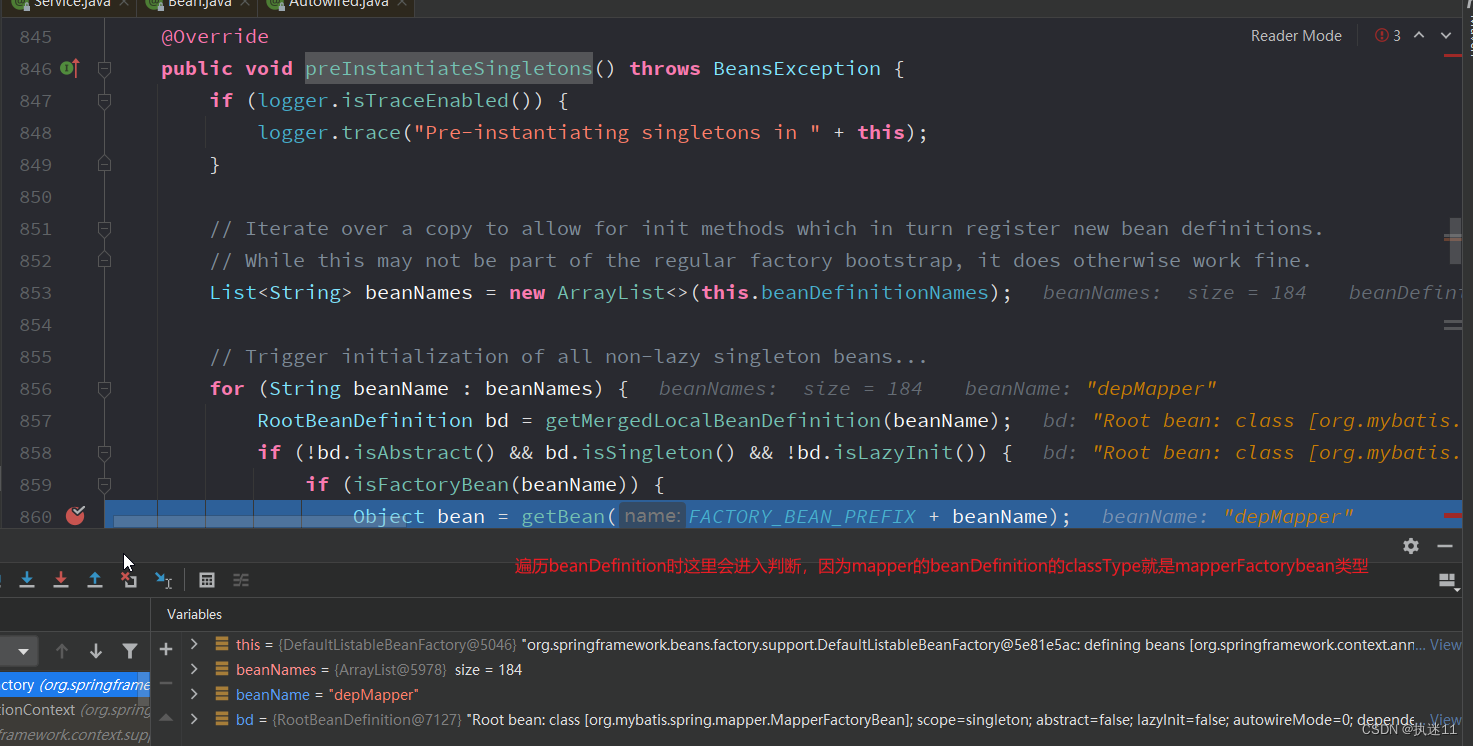
Task: Collapse the for-loop fold marker on line 856
Action: (104, 388)
